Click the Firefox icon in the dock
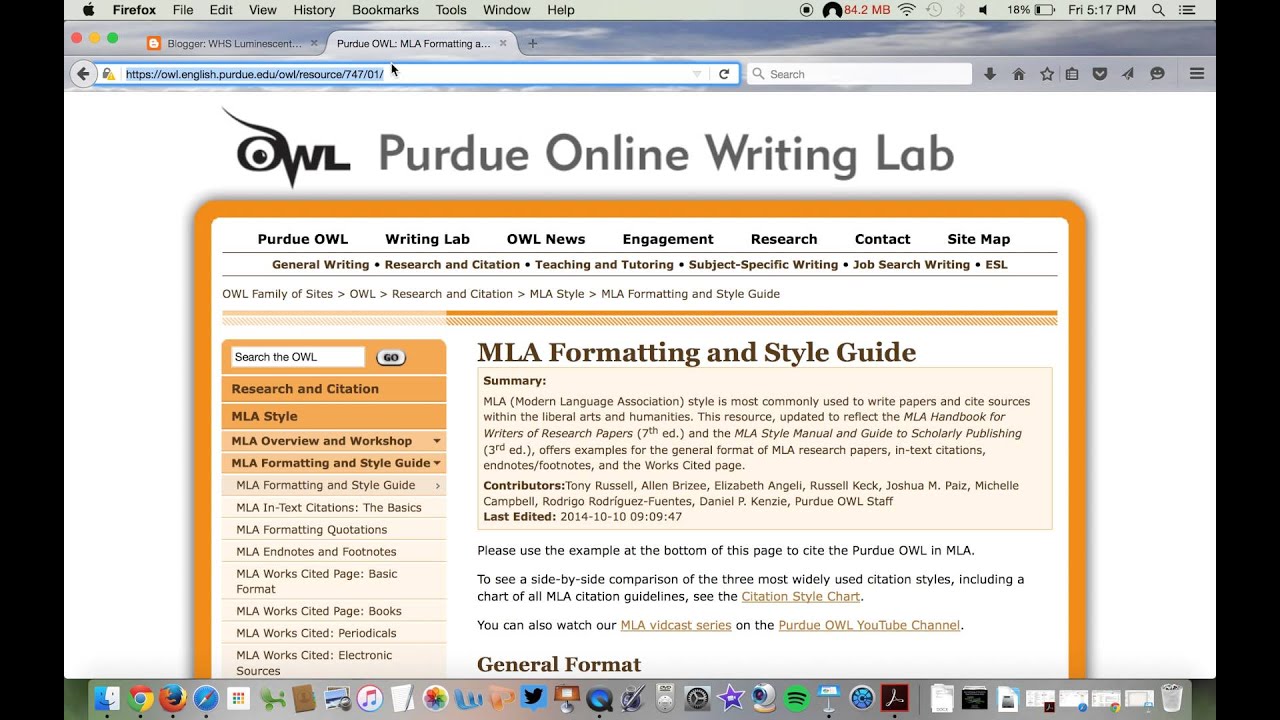Screen dimensions: 1280x720 point(173,697)
